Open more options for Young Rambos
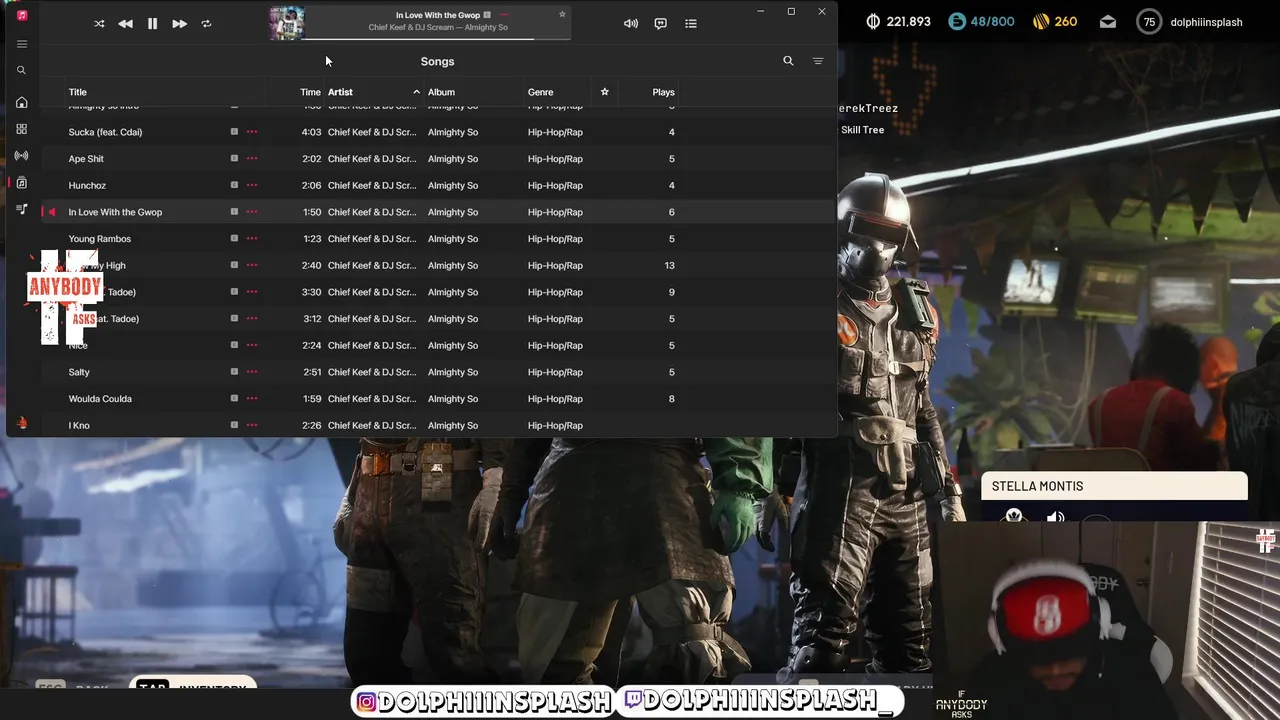1280x720 pixels. [252, 239]
